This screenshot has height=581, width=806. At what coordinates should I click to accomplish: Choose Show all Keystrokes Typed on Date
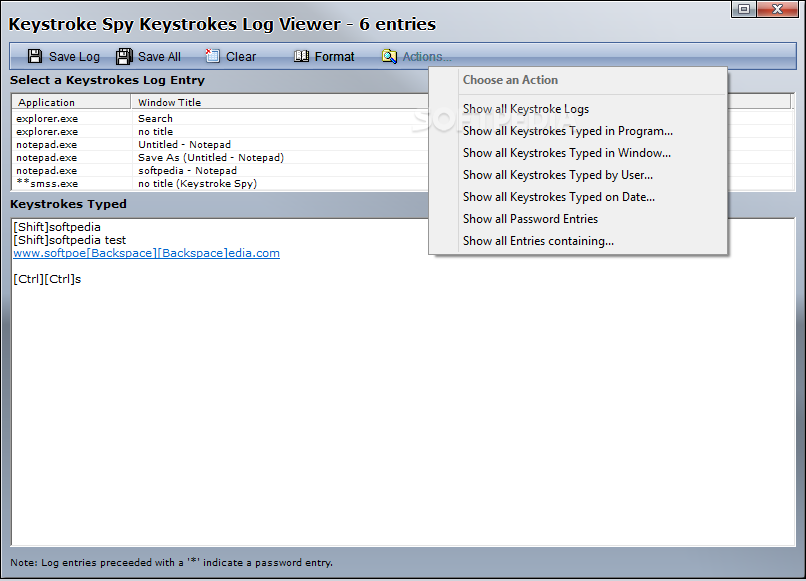click(x=559, y=197)
